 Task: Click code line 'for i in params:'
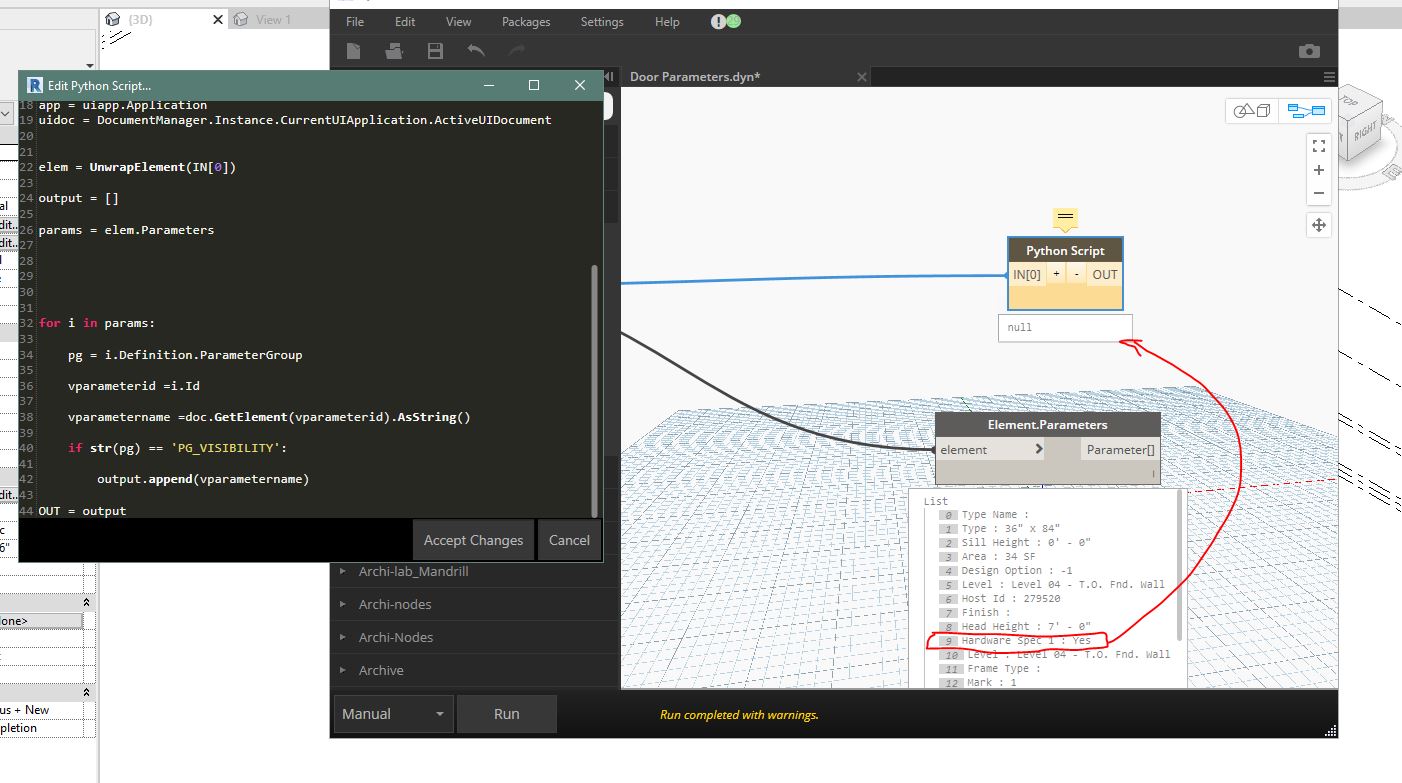click(97, 323)
